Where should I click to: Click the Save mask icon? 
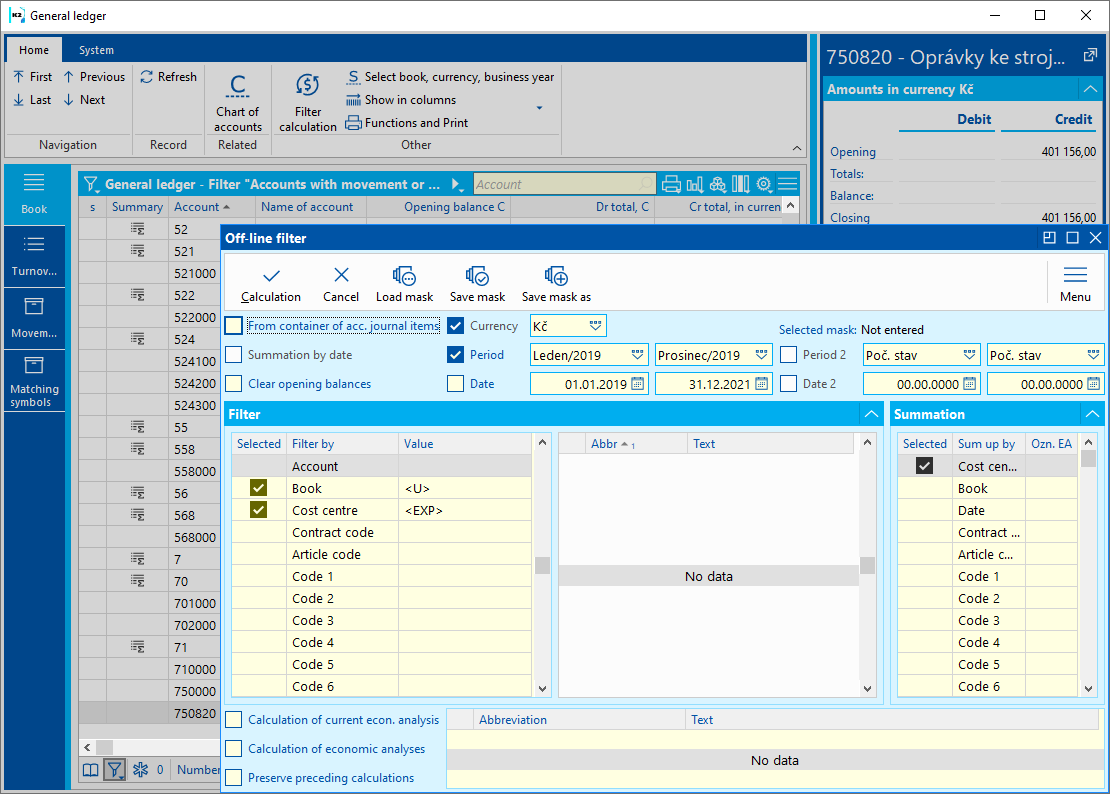477,276
